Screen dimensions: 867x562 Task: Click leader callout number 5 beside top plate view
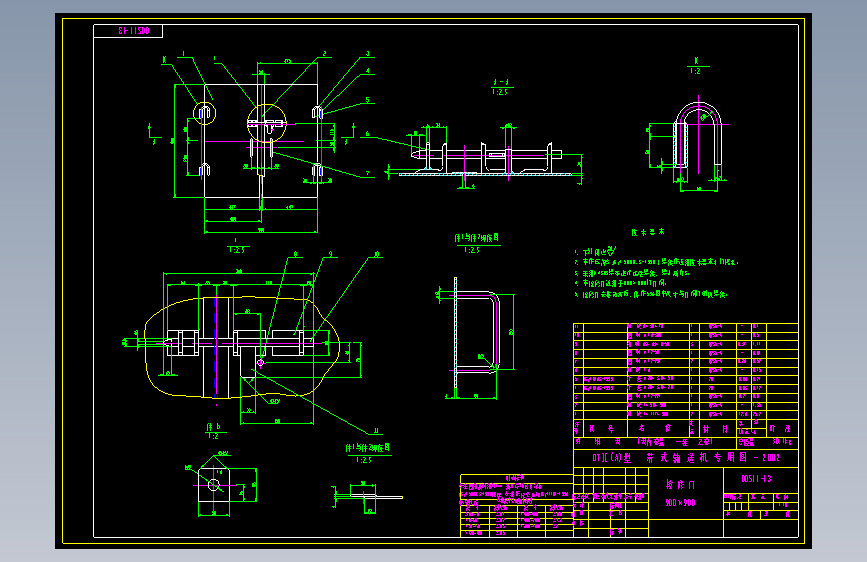pyautogui.click(x=367, y=100)
